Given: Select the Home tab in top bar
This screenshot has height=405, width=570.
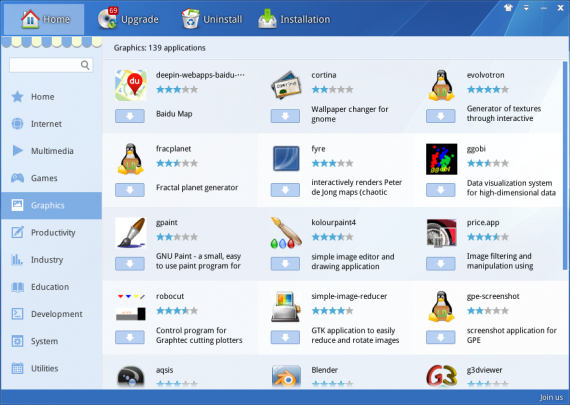Looking at the screenshot, I should click(x=45, y=19).
